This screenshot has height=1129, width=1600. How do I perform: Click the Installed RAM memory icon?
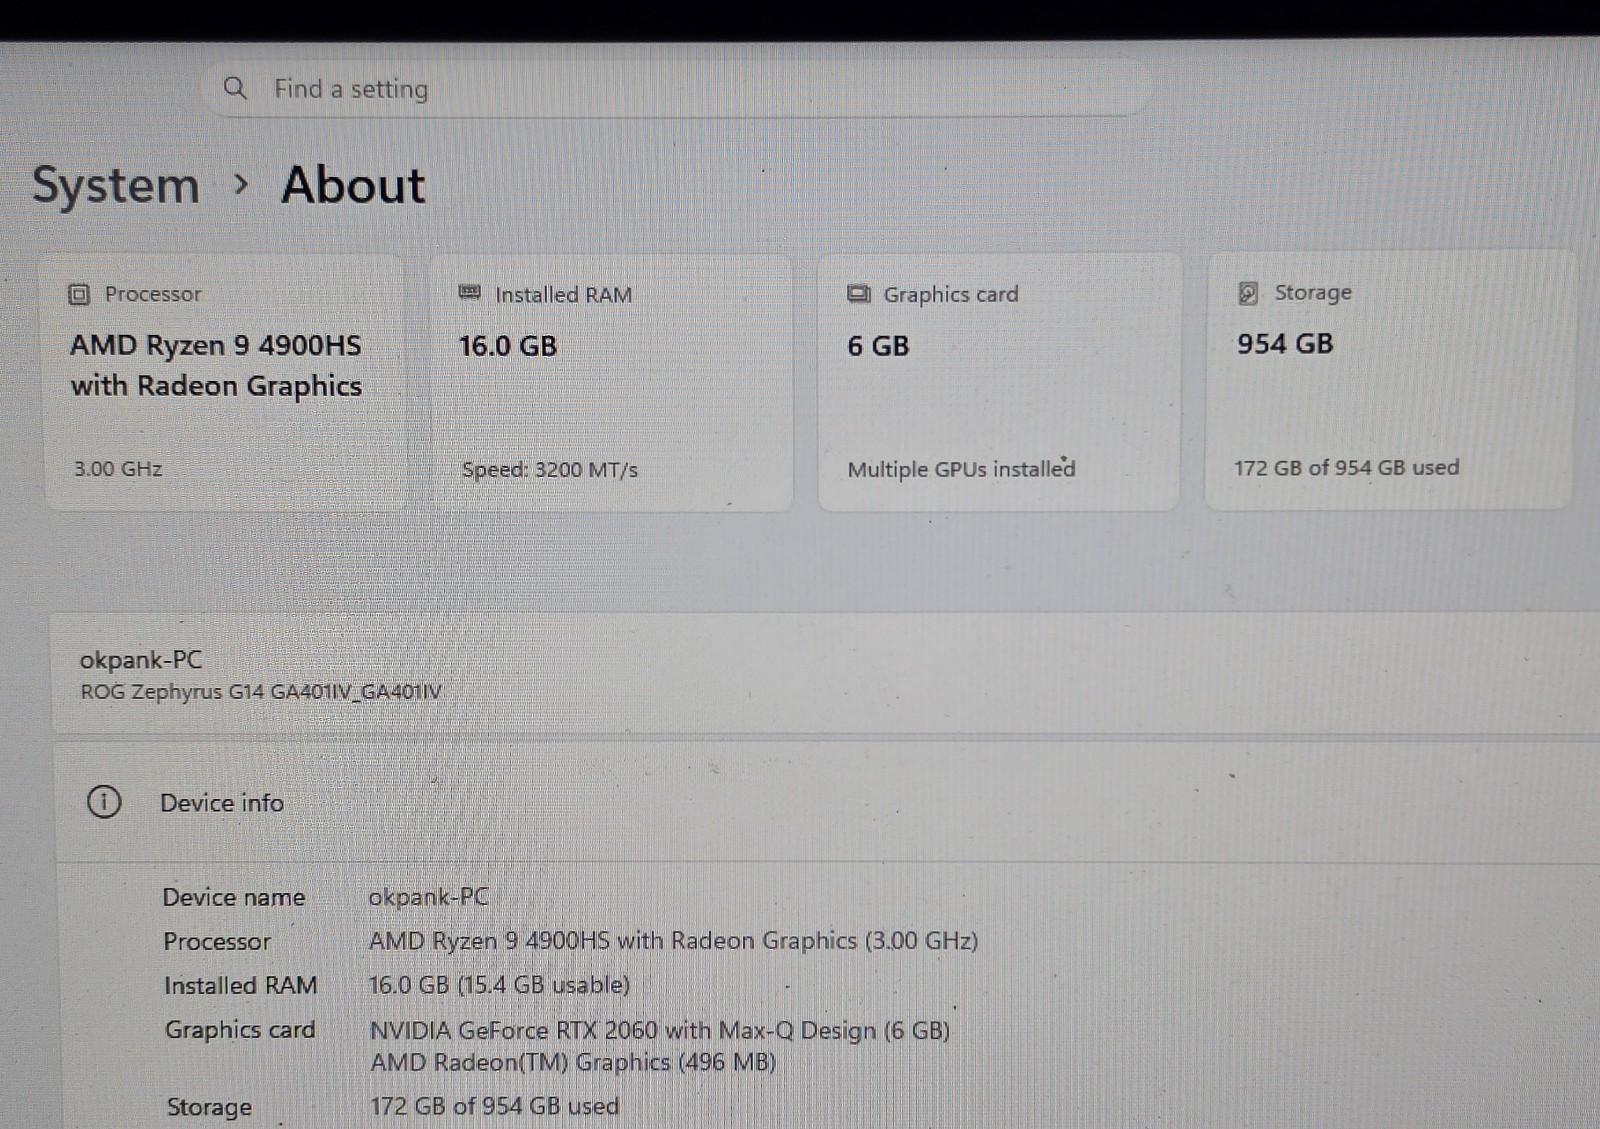[469, 293]
